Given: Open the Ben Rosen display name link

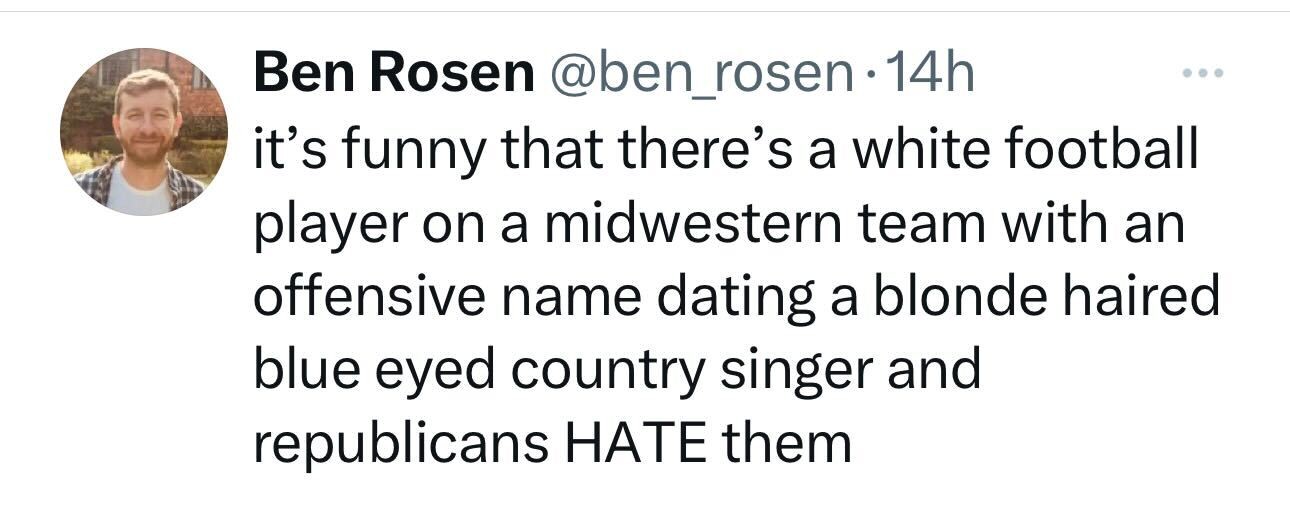Looking at the screenshot, I should (393, 73).
